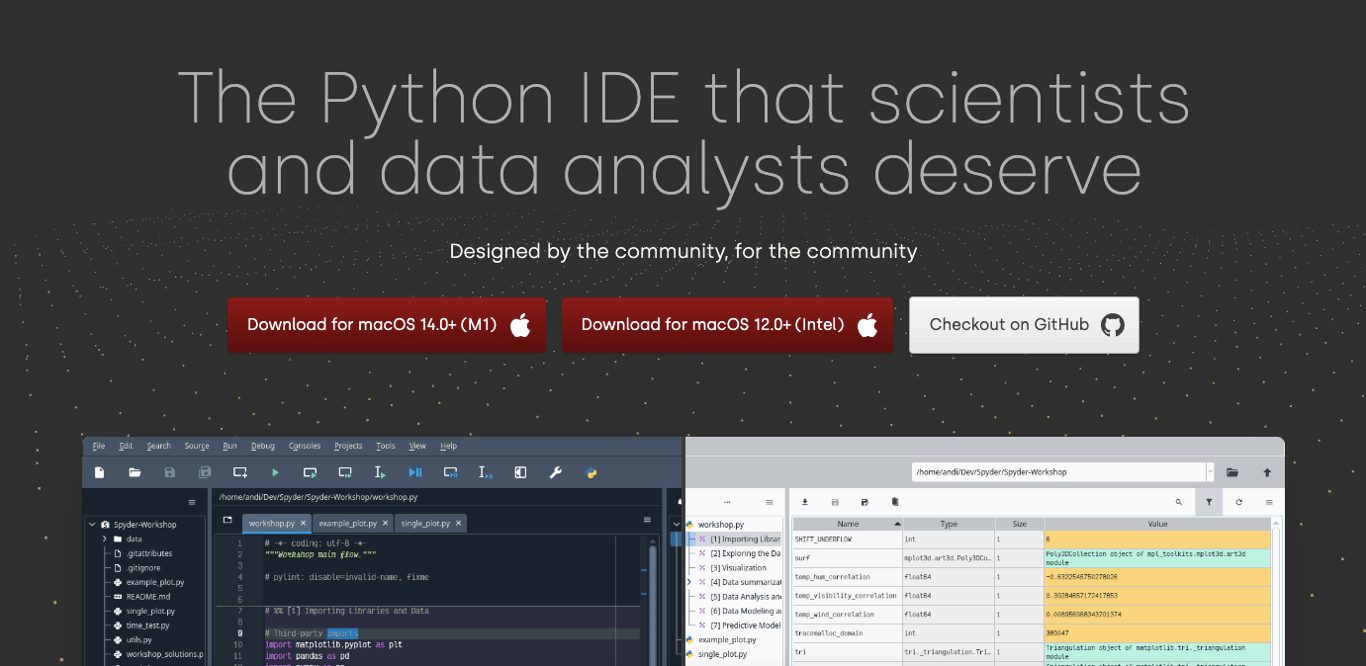Open the working directory path dropdown
Image resolution: width=1366 pixels, height=666 pixels.
1210,472
